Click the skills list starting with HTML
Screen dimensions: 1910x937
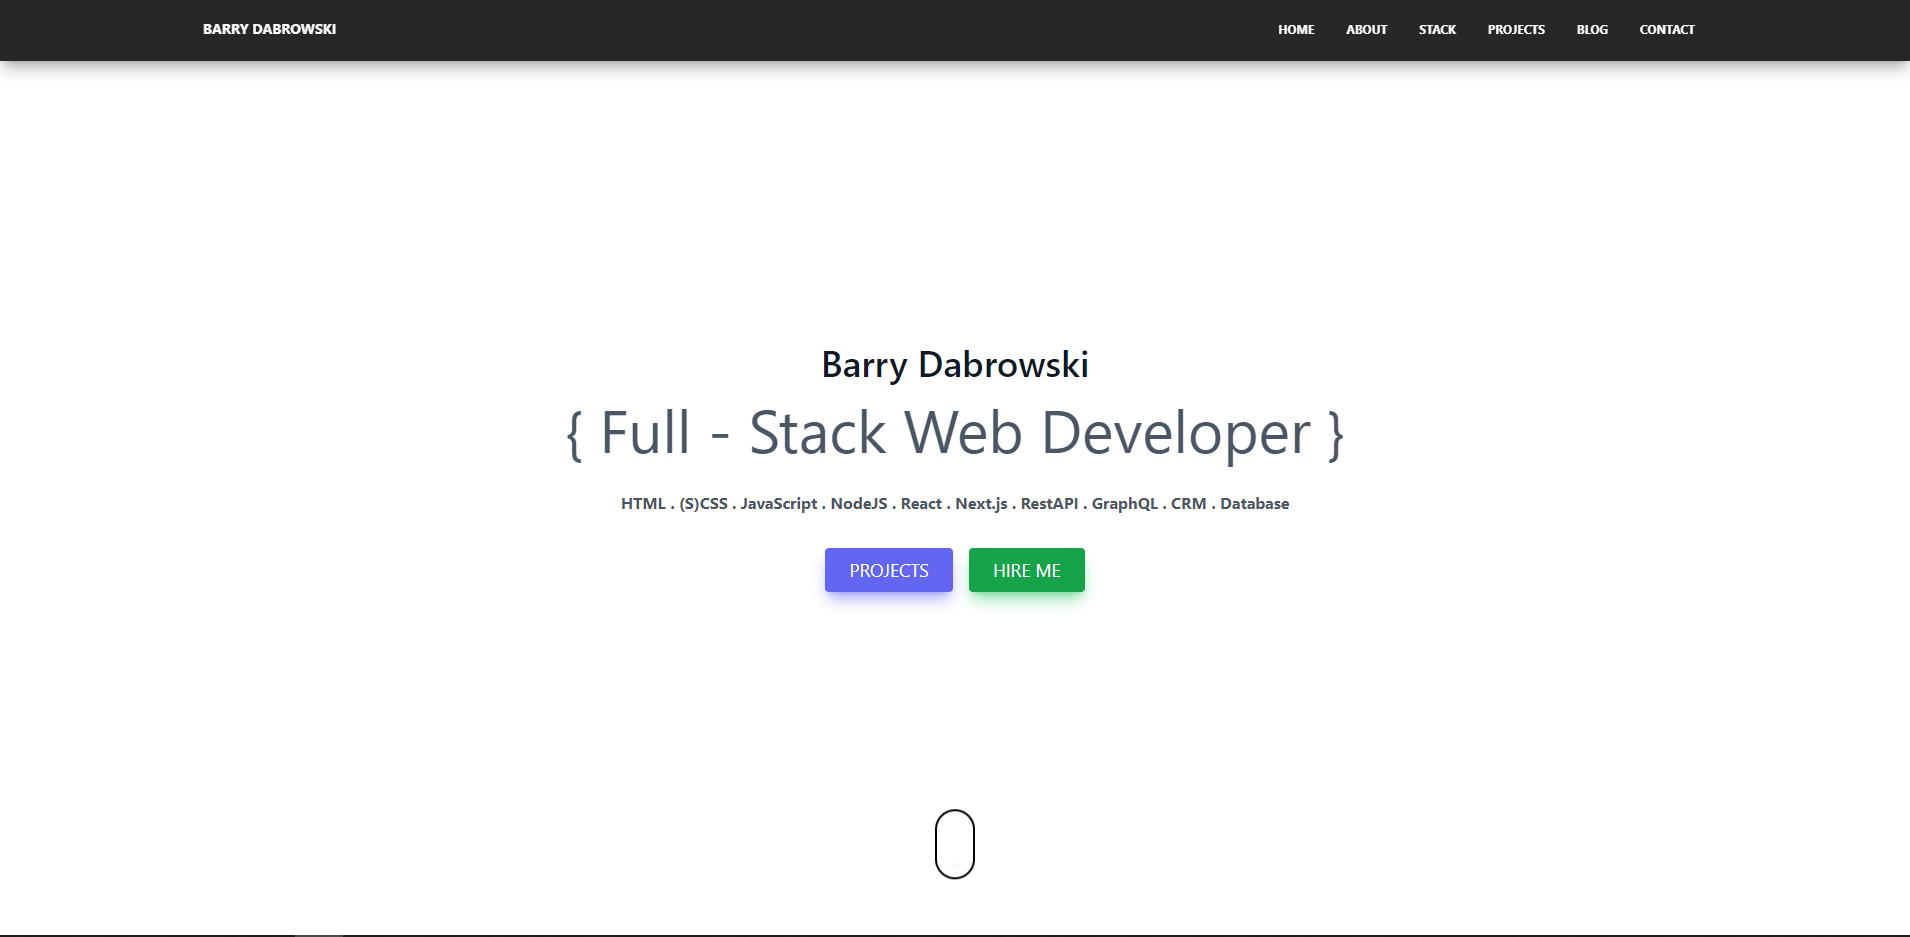pyautogui.click(x=955, y=503)
